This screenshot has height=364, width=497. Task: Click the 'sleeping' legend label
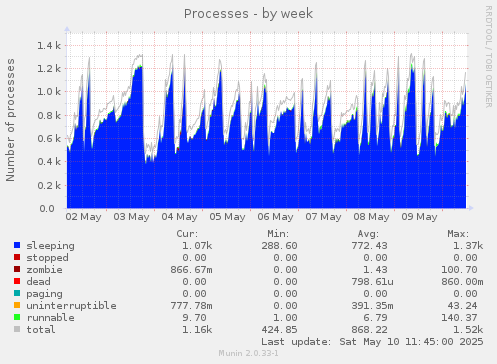coord(51,246)
